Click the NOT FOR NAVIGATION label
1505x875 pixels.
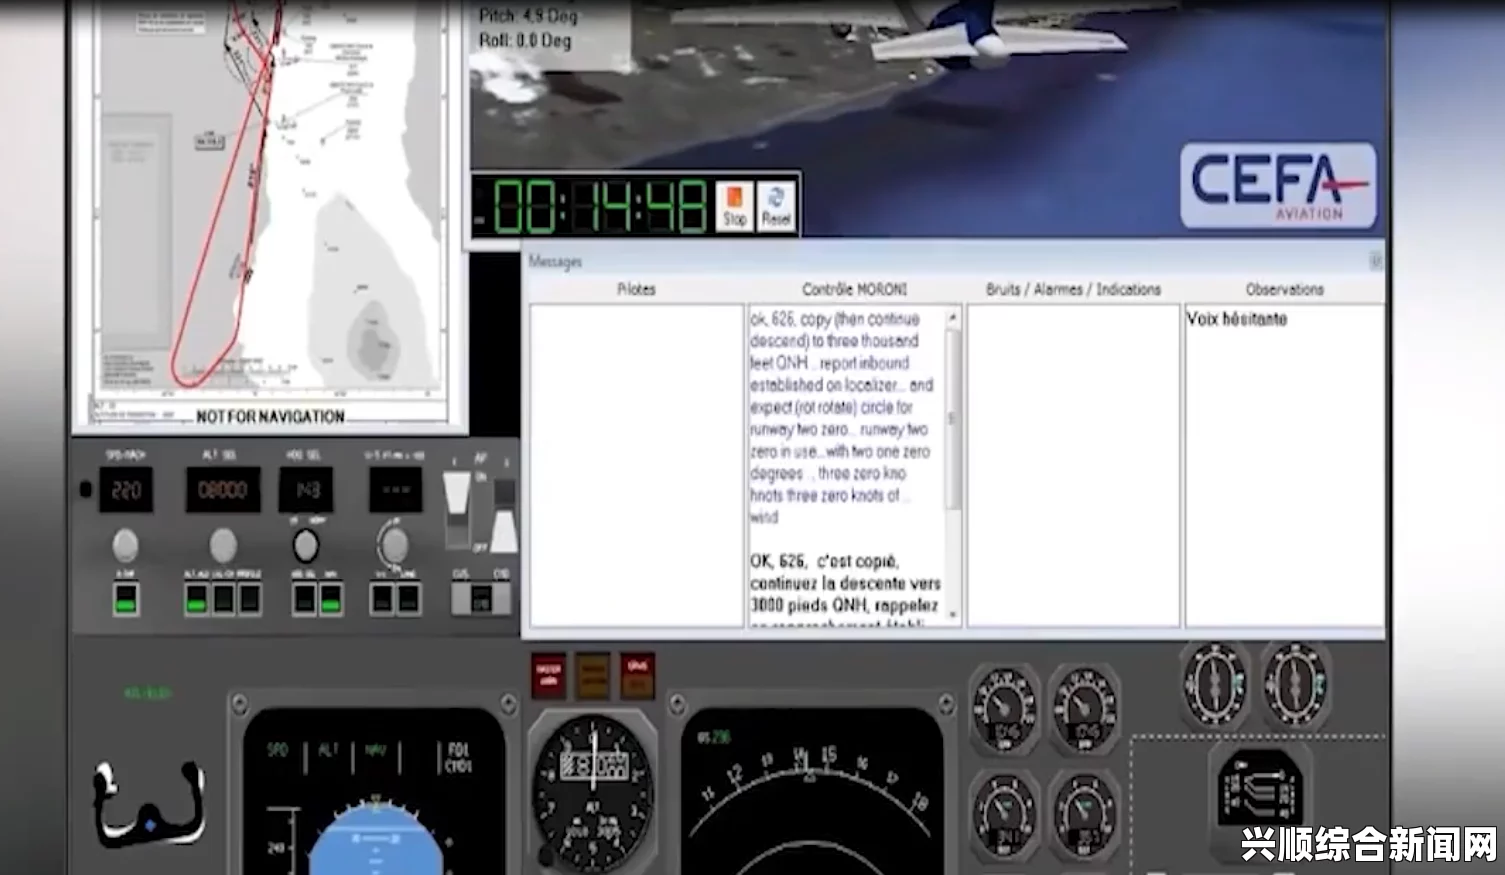[270, 416]
